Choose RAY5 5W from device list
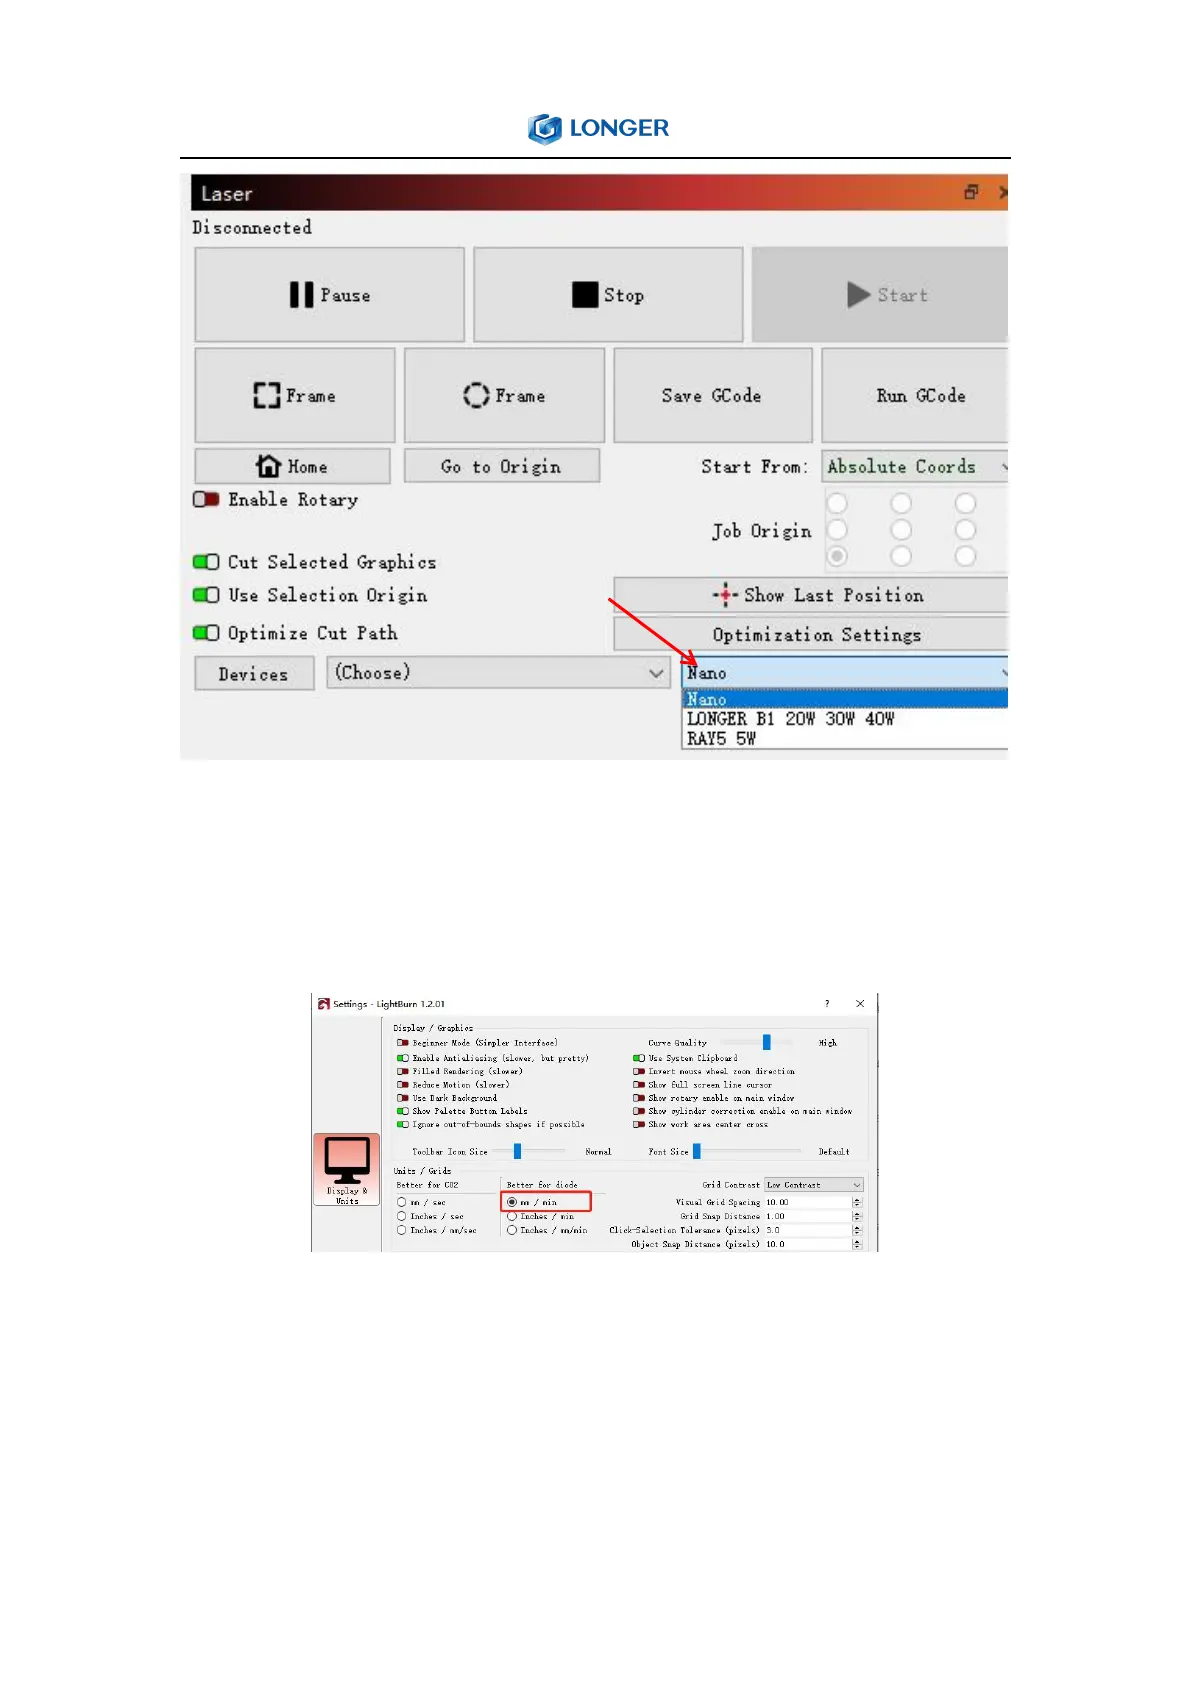Screen dimensions: 1191x1684 coord(845,738)
